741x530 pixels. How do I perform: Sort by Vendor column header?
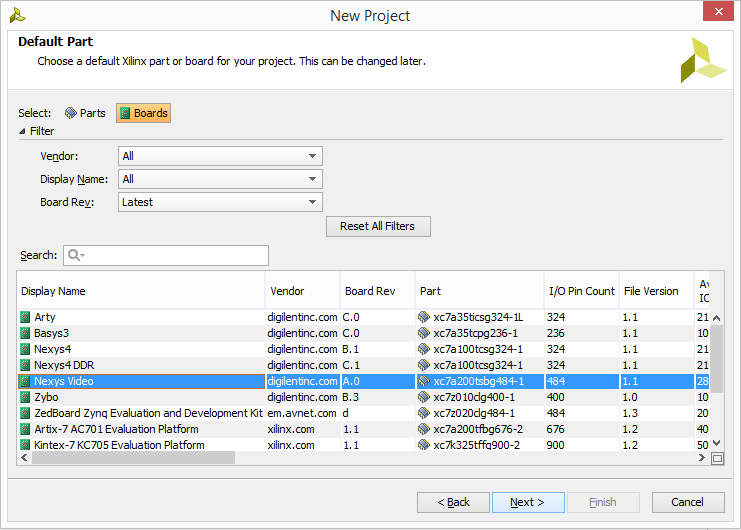coord(302,291)
